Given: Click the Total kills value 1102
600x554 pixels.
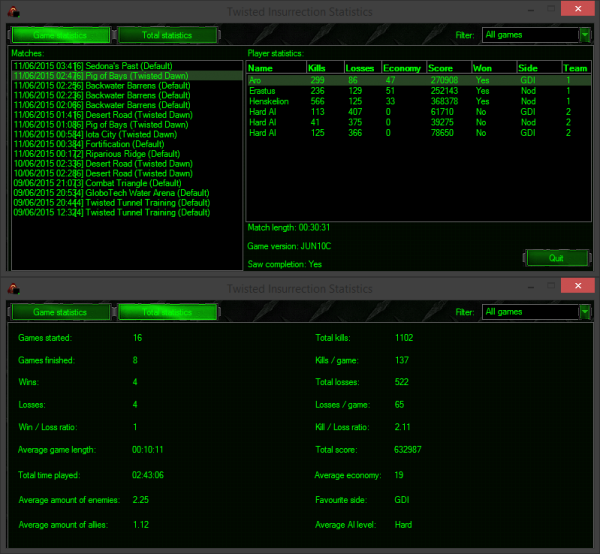Looking at the screenshot, I should pos(404,338).
